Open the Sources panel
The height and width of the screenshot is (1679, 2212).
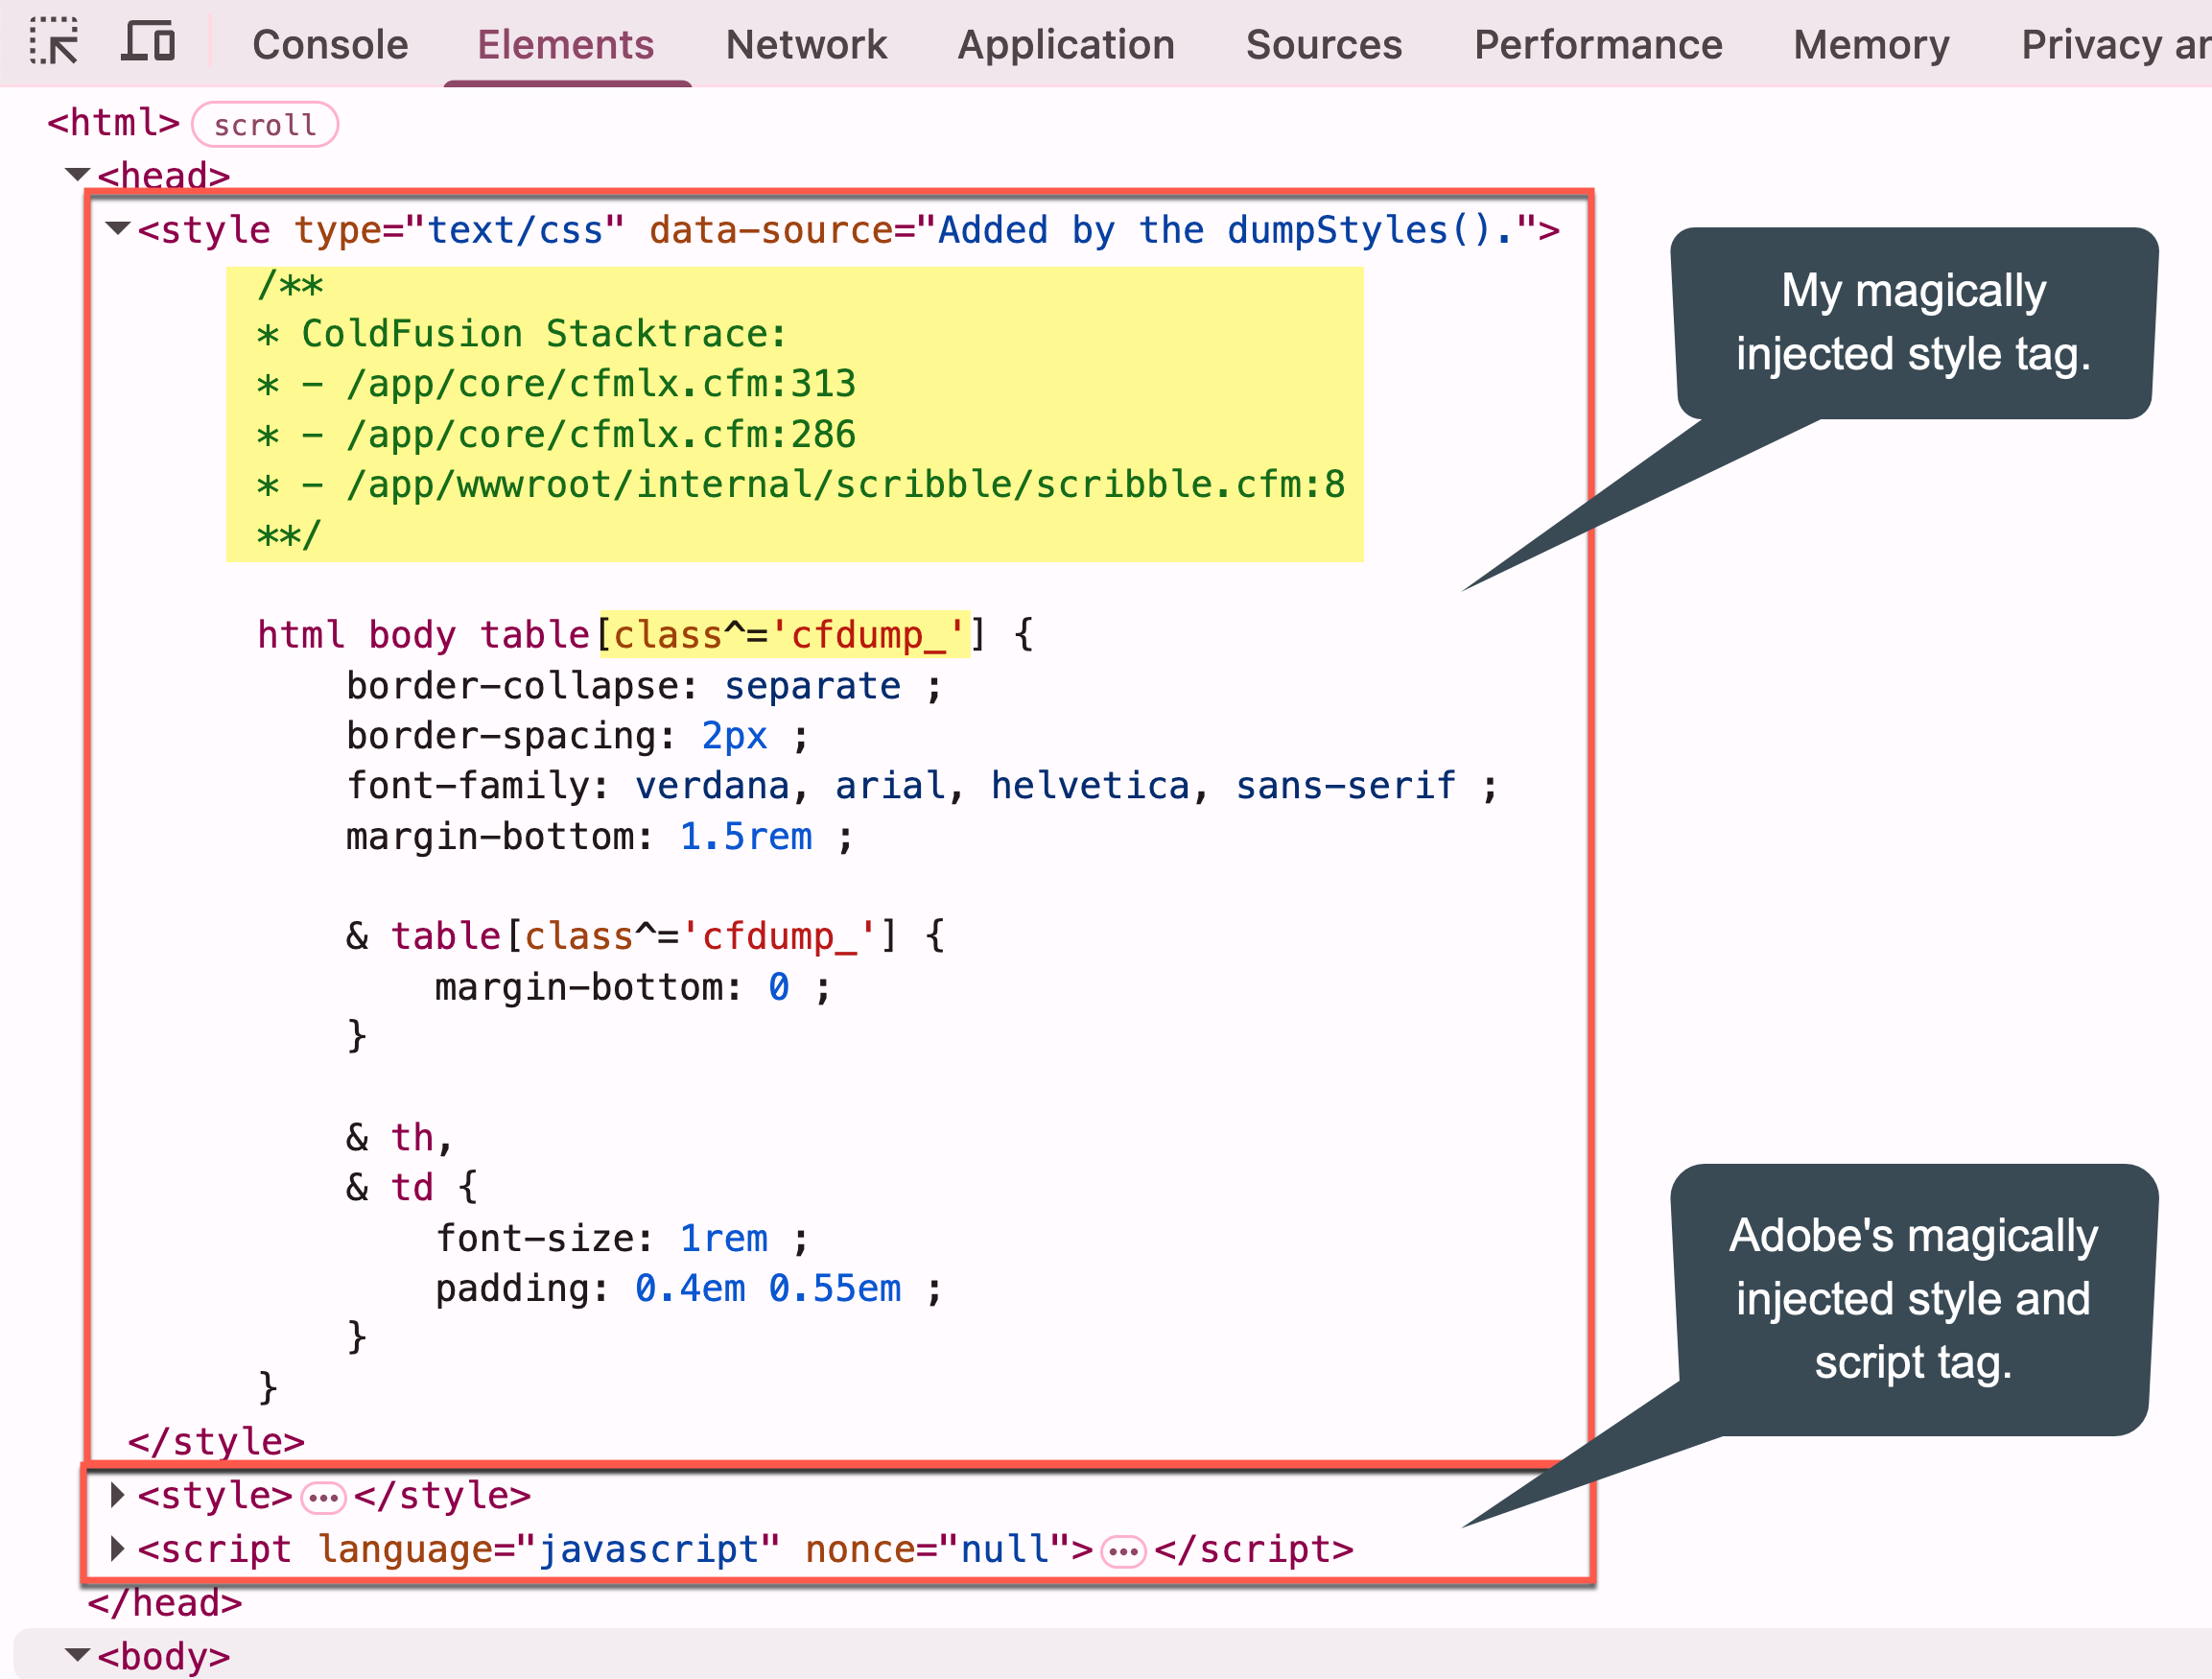tap(1323, 44)
